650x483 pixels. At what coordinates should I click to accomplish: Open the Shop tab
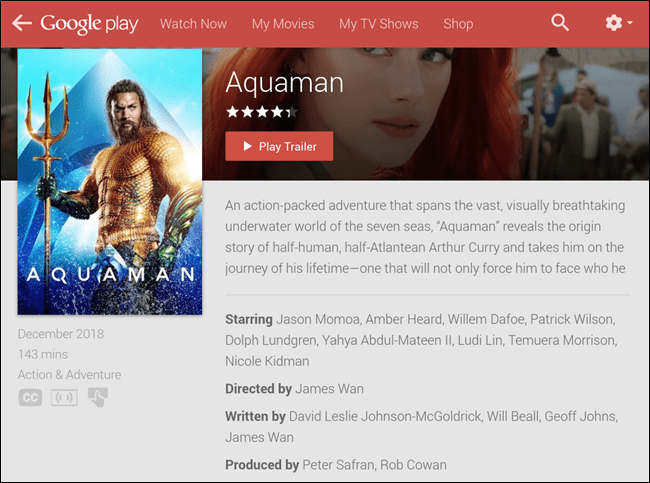coord(458,23)
